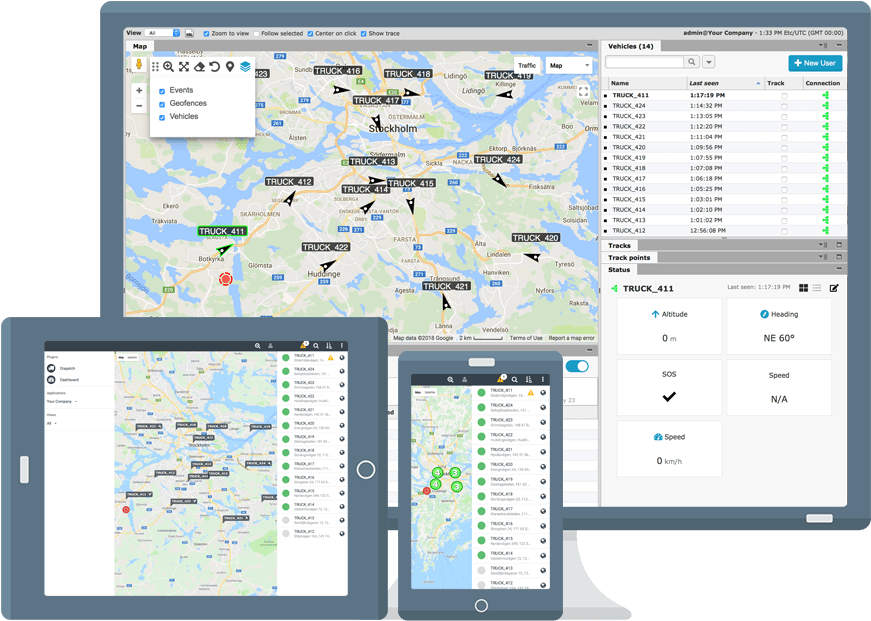Check the Track checkbox for TRUCK_424
The width and height of the screenshot is (871, 621).
coord(784,106)
